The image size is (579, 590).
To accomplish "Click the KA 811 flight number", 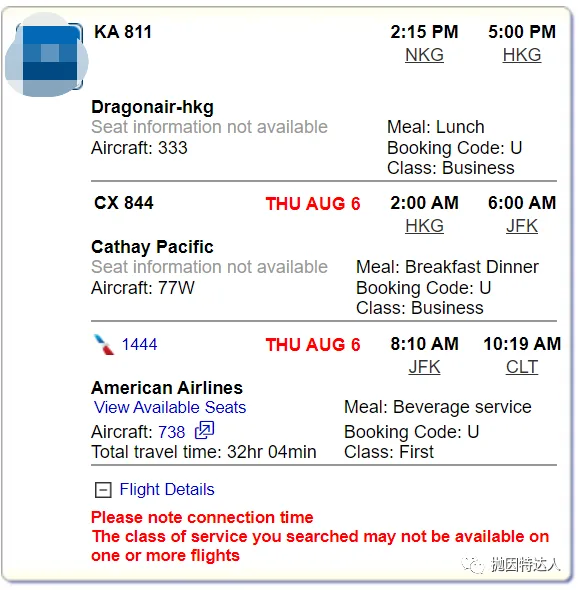I will (123, 32).
